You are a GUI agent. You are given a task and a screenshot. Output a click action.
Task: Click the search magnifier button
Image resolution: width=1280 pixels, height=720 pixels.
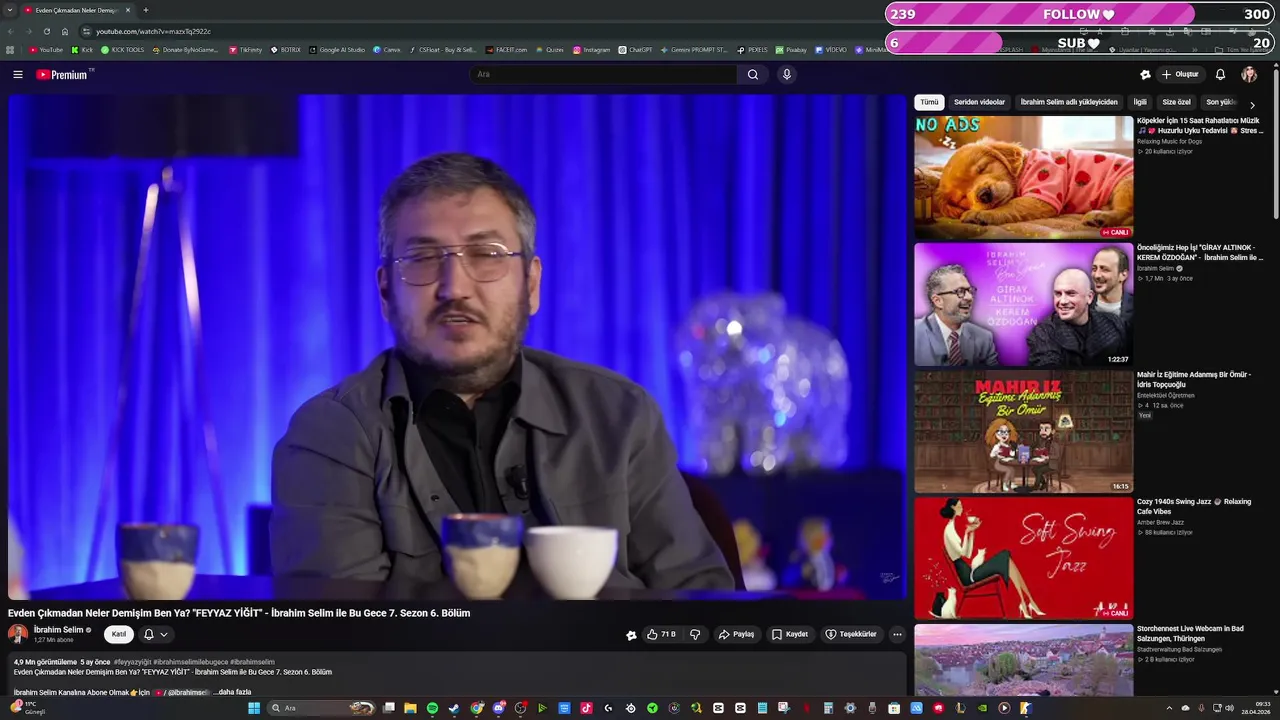click(x=753, y=74)
